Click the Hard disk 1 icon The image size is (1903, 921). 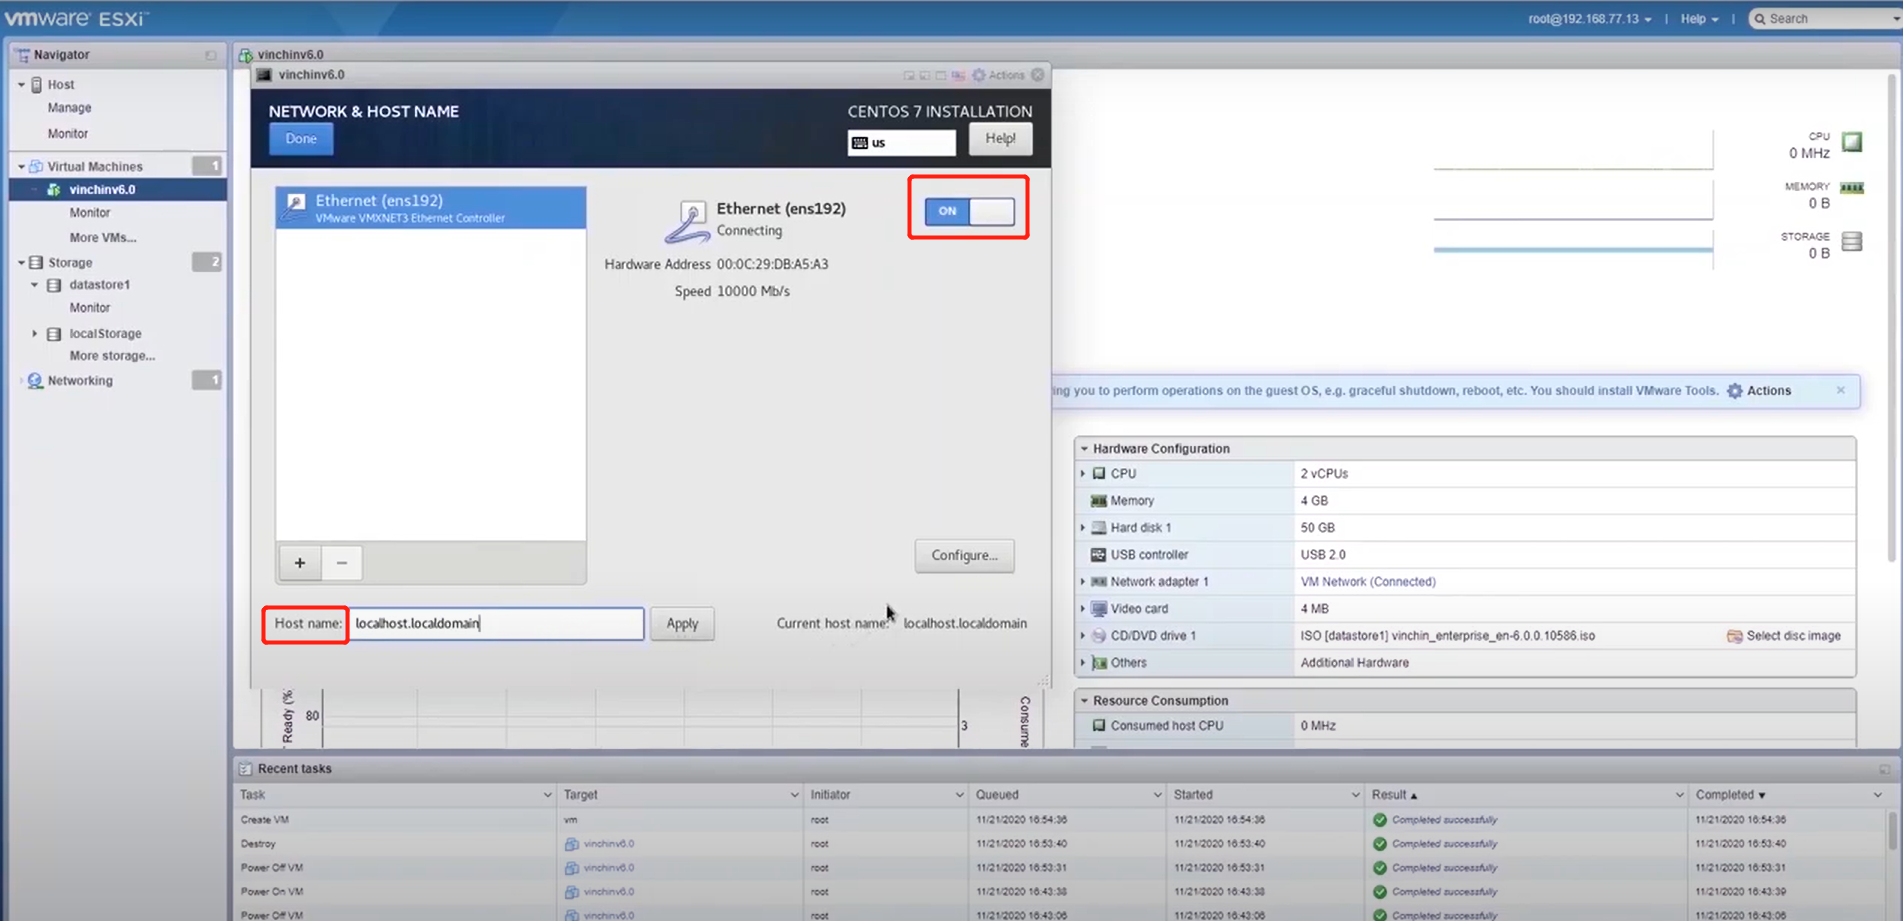[x=1099, y=528]
